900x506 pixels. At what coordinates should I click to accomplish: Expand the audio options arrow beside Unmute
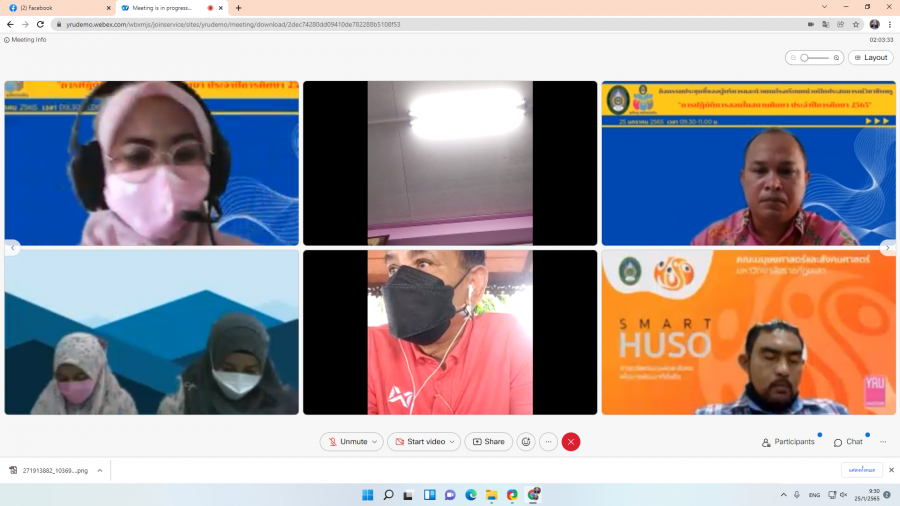tap(376, 442)
